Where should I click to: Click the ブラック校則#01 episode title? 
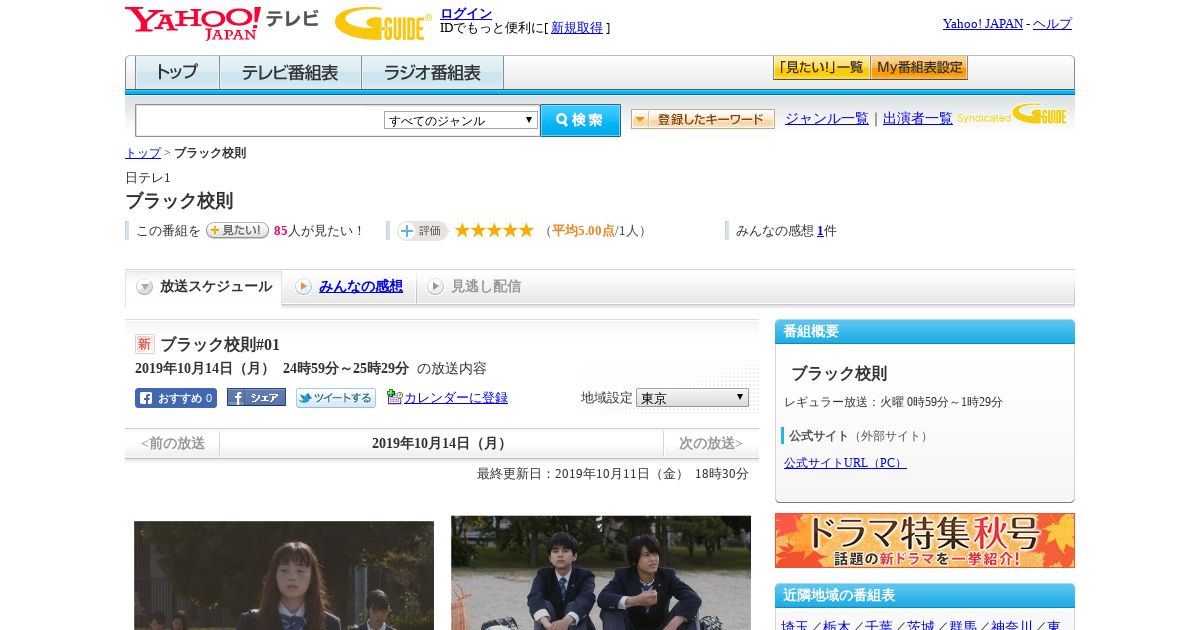tap(220, 345)
